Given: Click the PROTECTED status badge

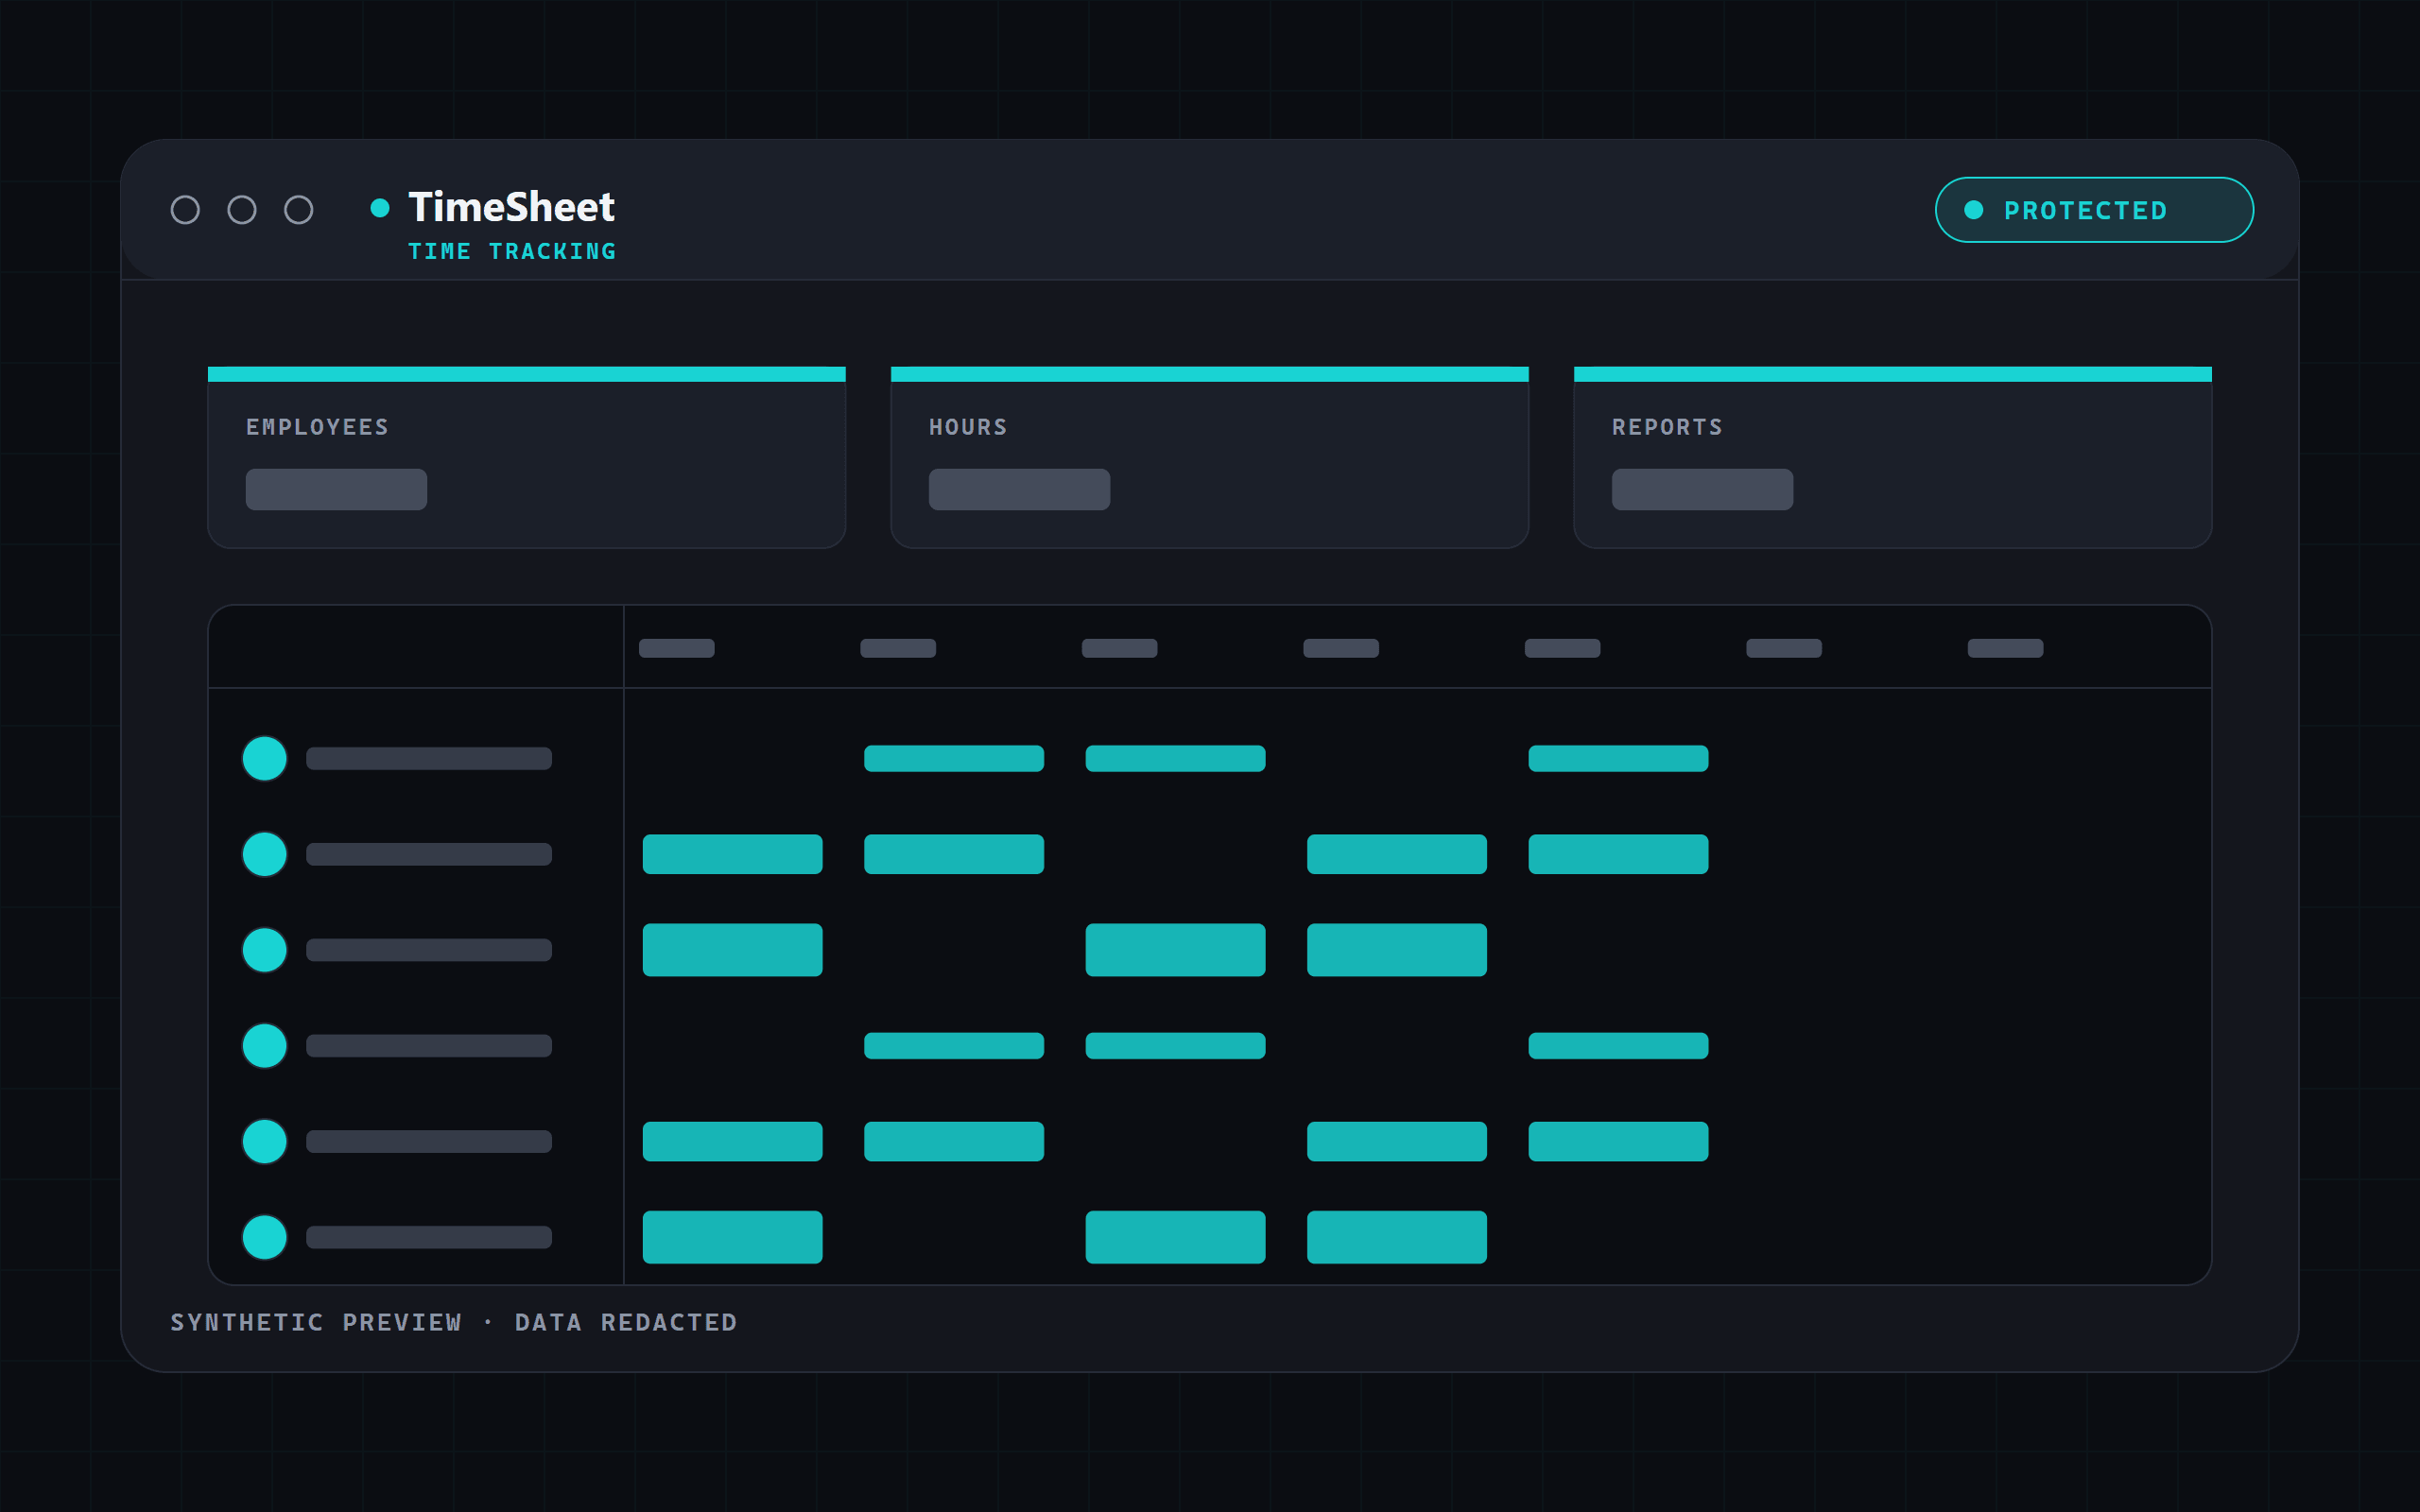Looking at the screenshot, I should pyautogui.click(x=2094, y=210).
